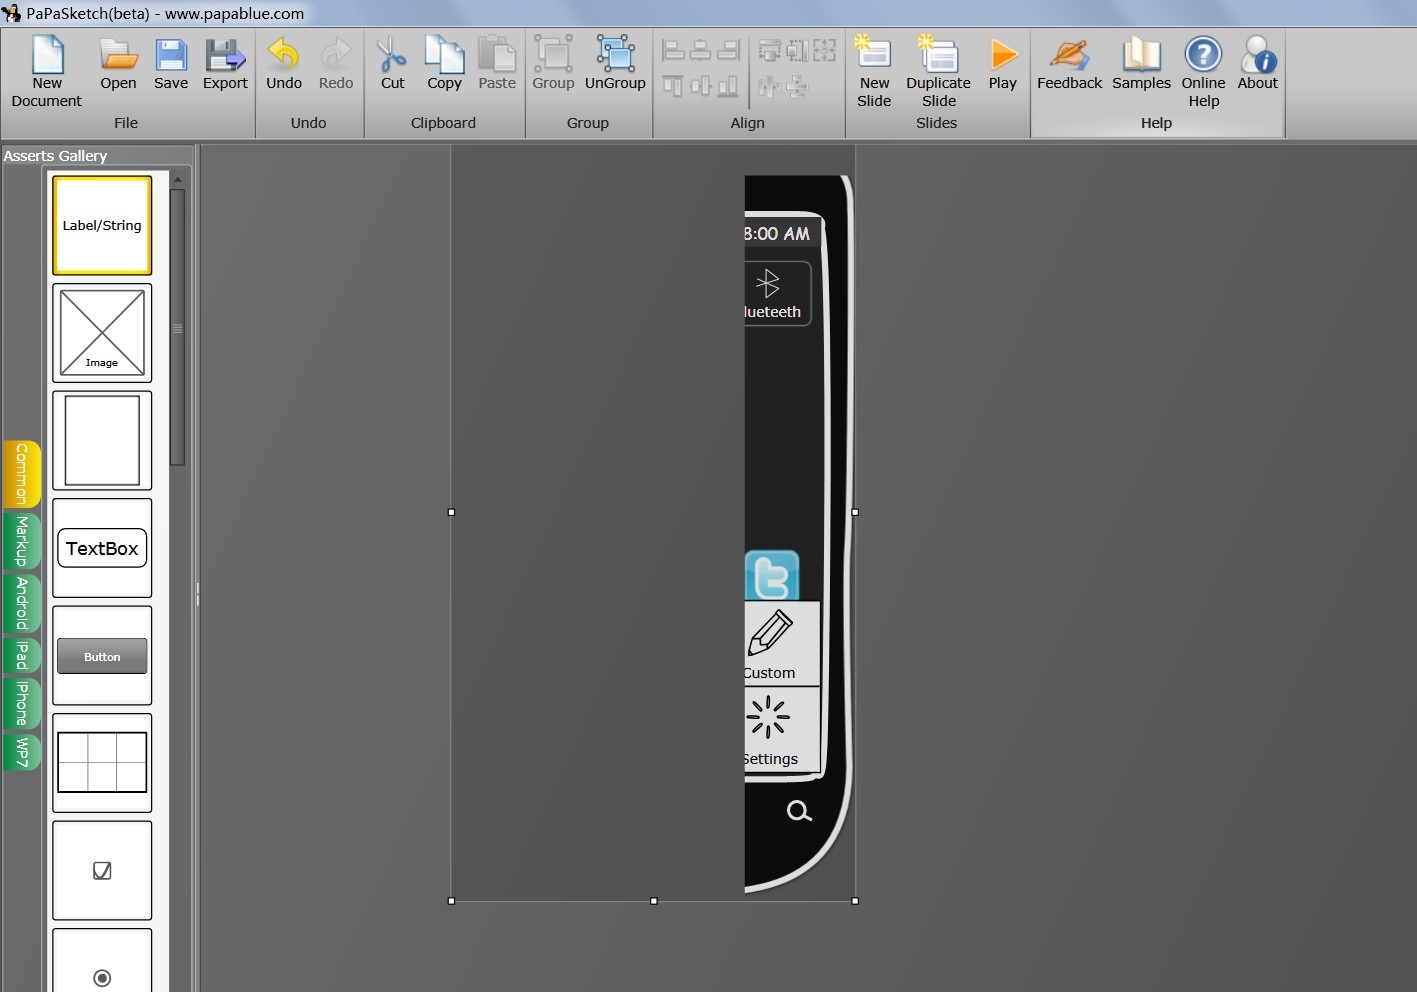Click the Settings item on canvas
The image size is (1417, 992).
(x=783, y=729)
